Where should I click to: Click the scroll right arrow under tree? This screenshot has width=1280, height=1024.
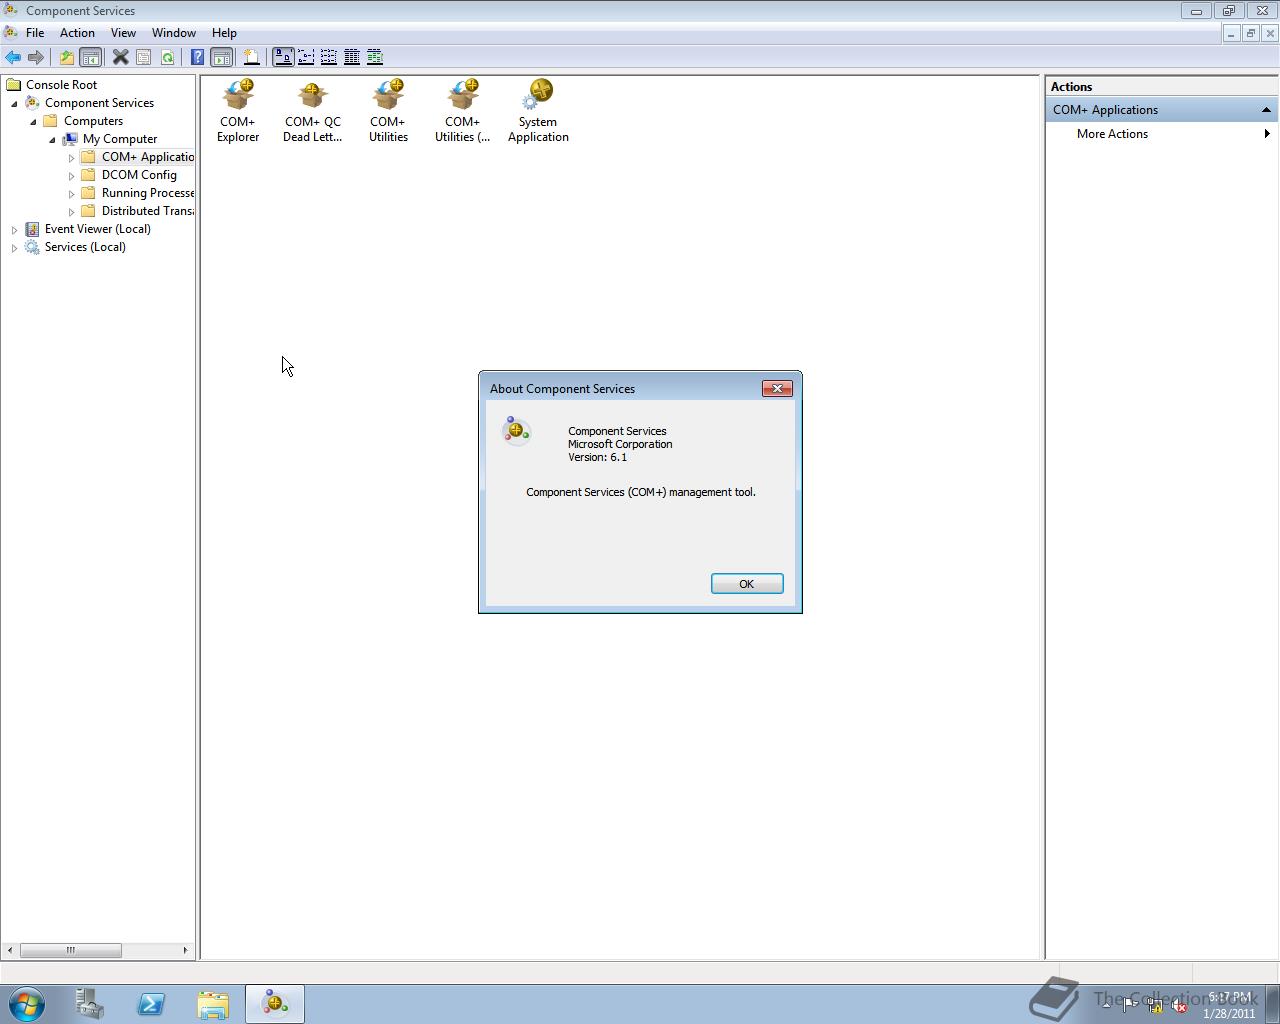tap(185, 950)
